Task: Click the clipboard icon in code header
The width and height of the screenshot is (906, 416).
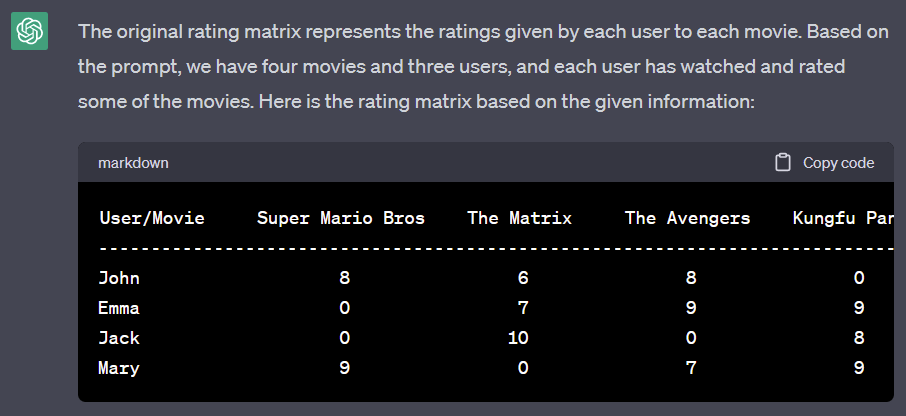Action: click(x=783, y=163)
